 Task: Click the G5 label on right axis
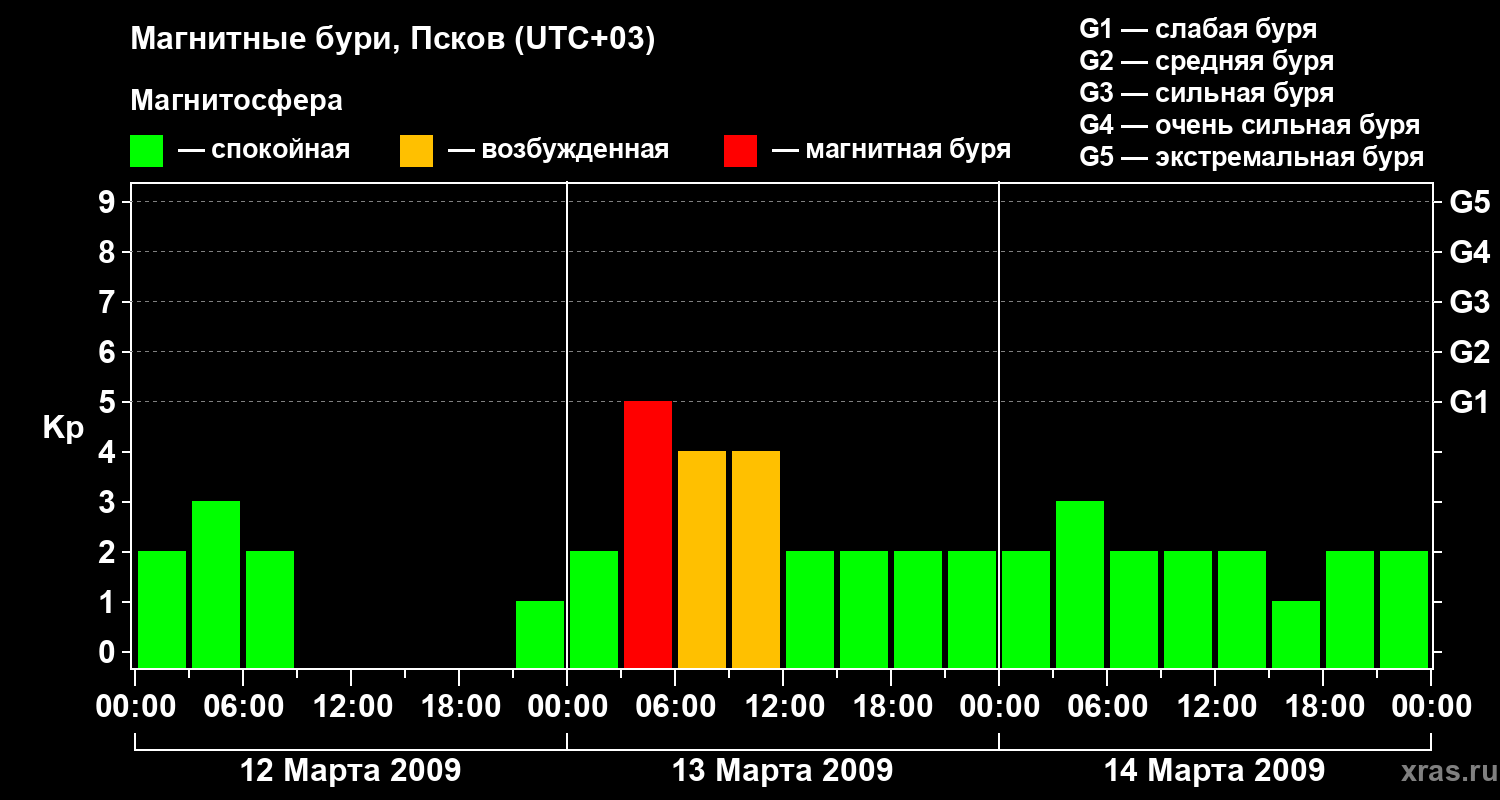(x=1469, y=203)
